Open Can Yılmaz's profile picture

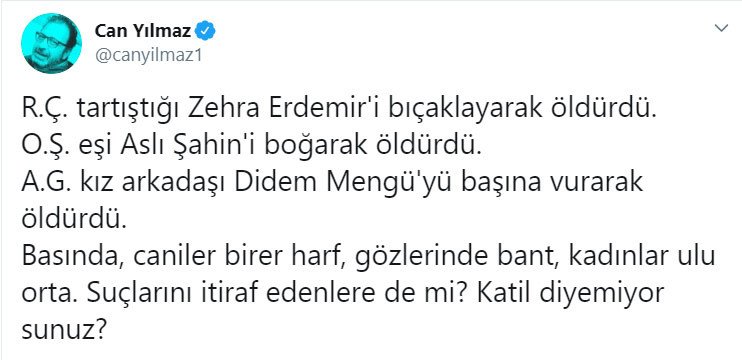click(51, 43)
